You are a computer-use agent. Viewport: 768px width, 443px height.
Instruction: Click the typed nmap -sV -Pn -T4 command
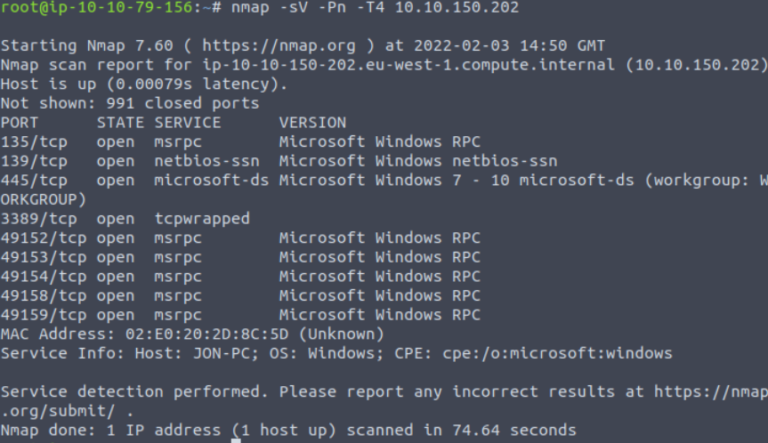click(342, 8)
